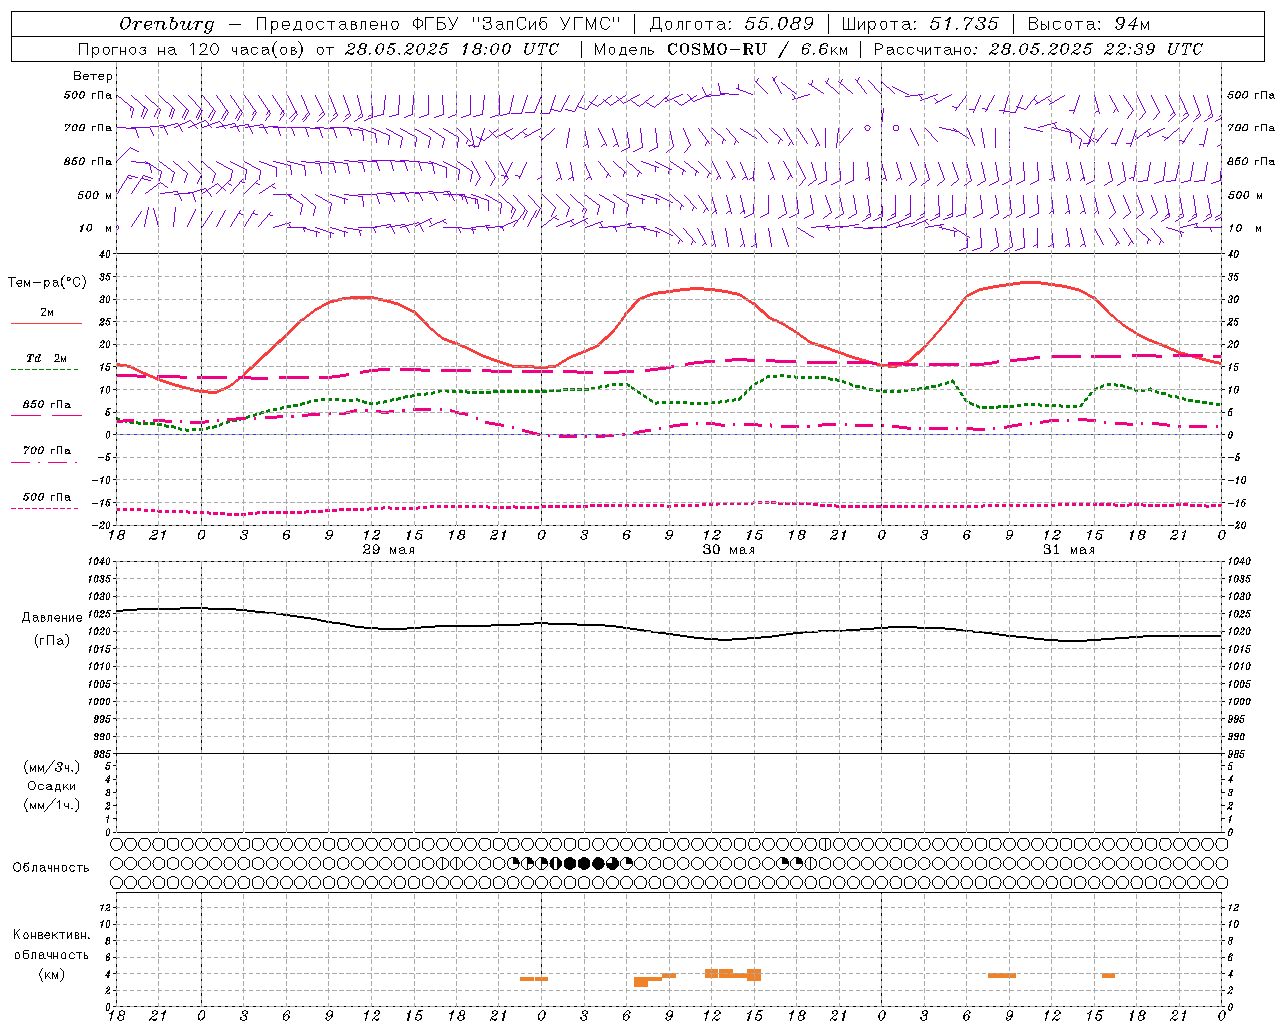1280x1024 pixels.
Task: Click the 29 мая date label
Action: [x=389, y=550]
